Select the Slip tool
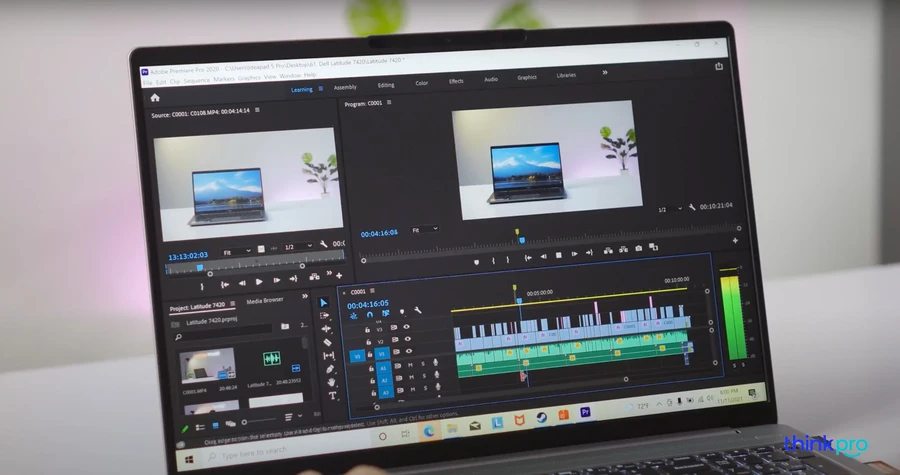900x475 pixels. click(x=329, y=356)
